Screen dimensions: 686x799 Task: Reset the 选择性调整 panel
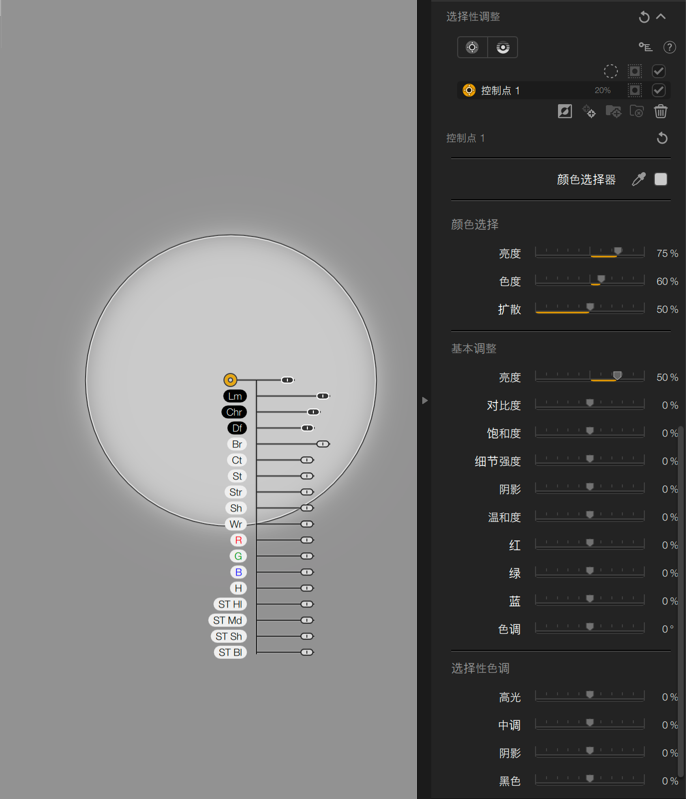coord(644,17)
